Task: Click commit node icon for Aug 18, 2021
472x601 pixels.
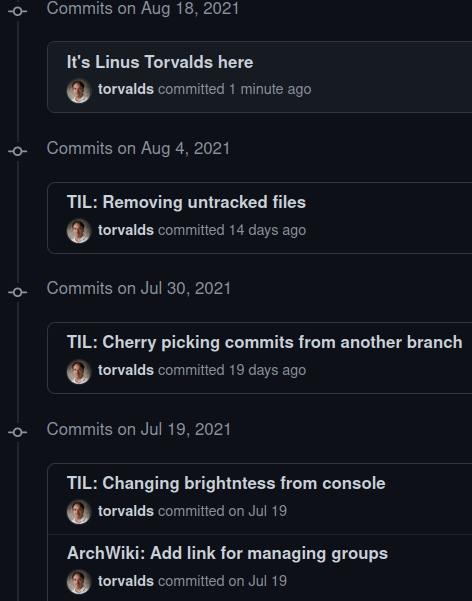Action: click(x=18, y=11)
